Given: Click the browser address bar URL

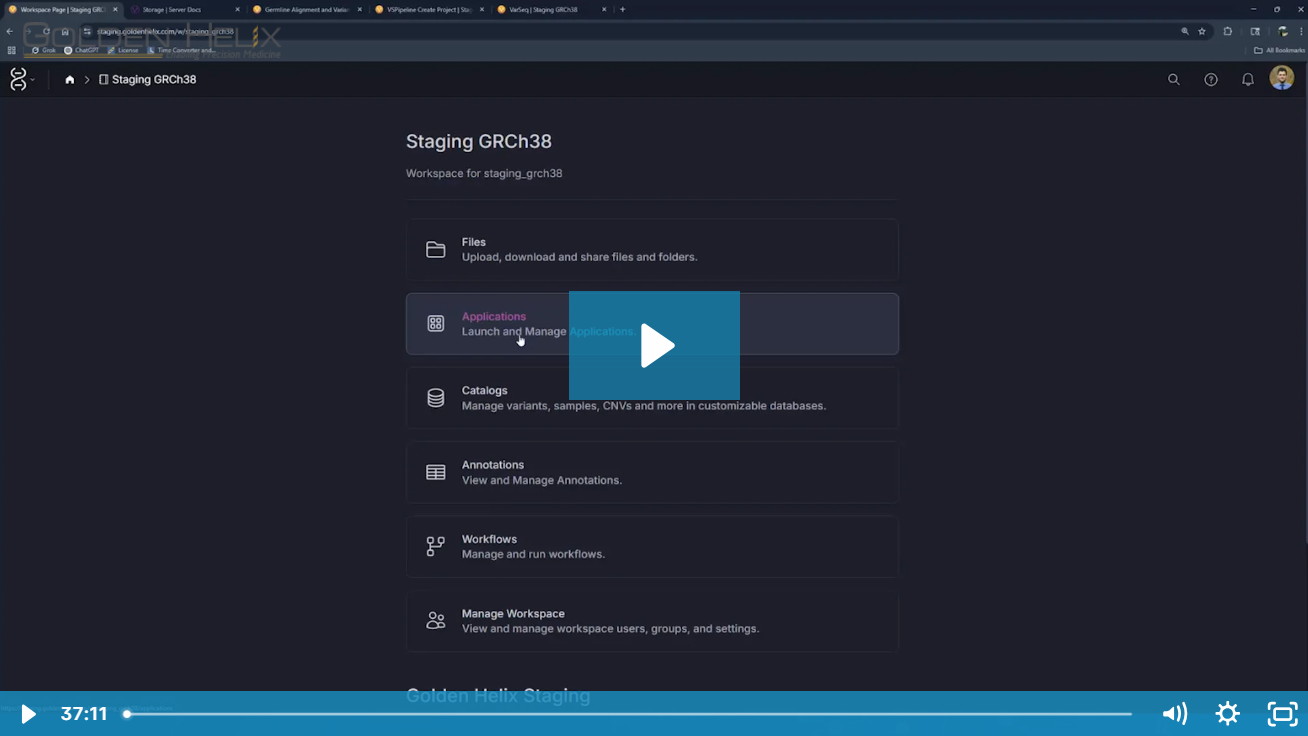Looking at the screenshot, I should coord(165,31).
